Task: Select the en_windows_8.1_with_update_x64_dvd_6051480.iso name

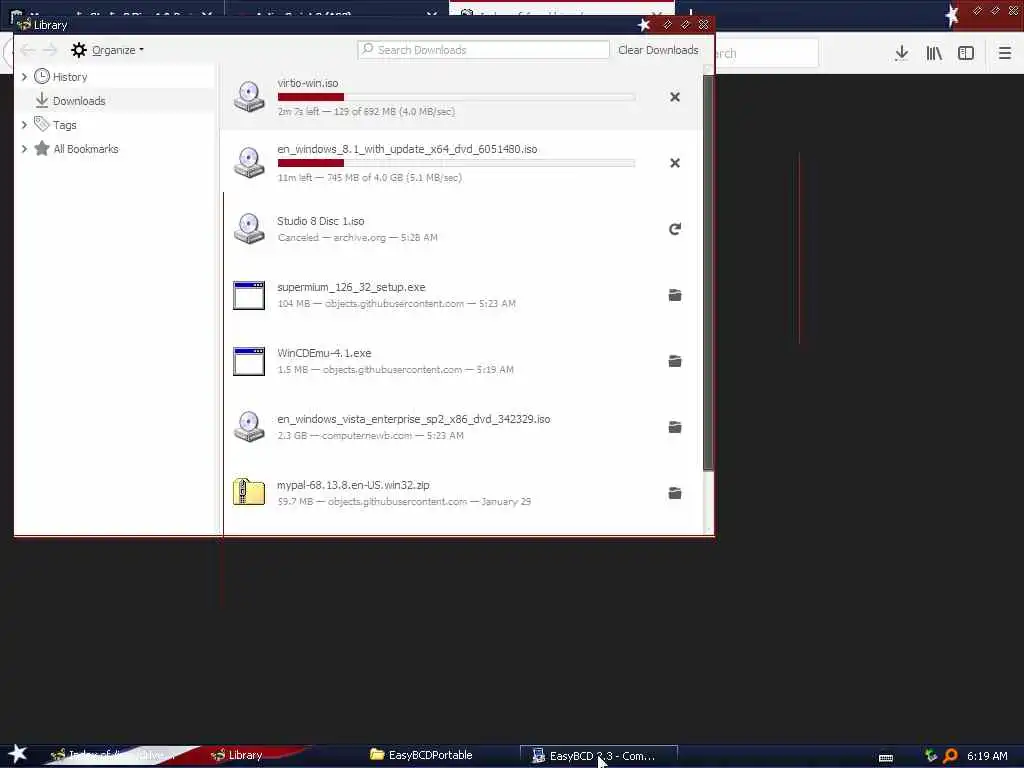Action: pyautogui.click(x=407, y=150)
